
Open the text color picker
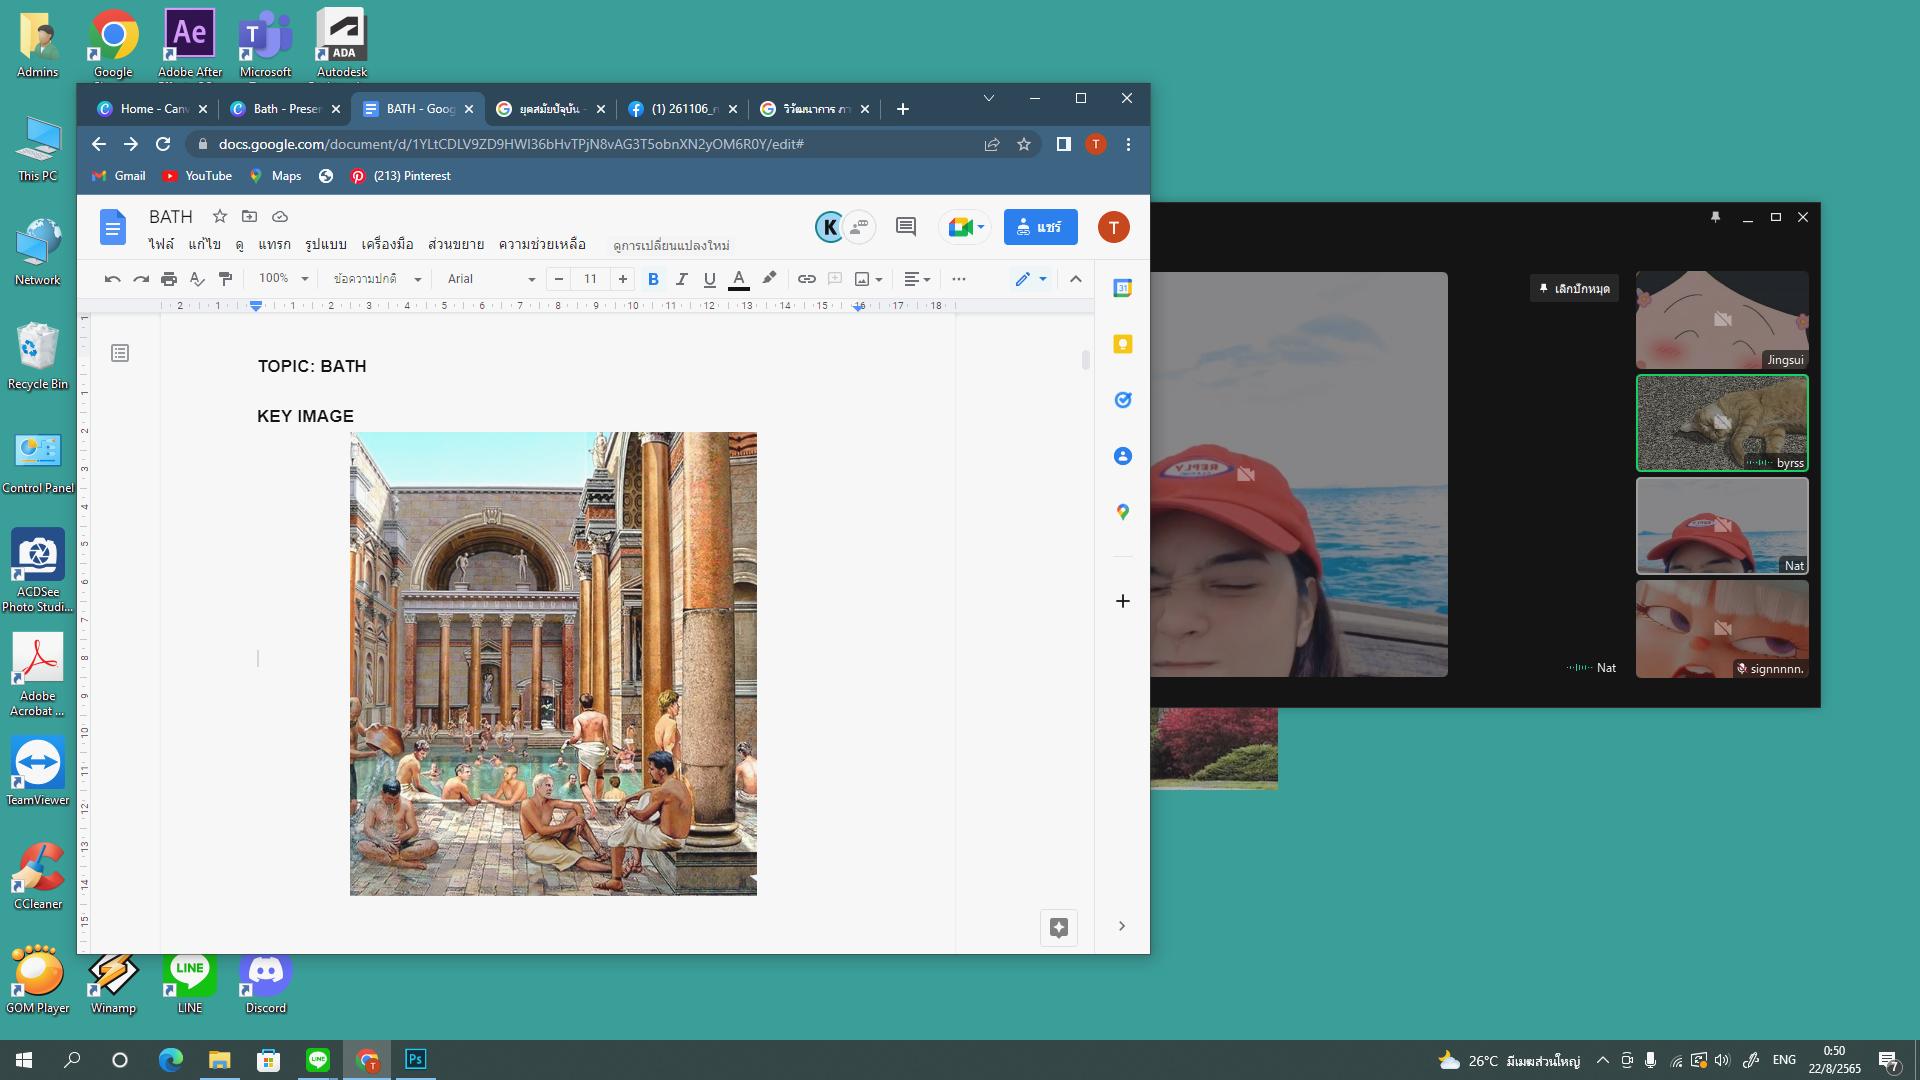738,279
